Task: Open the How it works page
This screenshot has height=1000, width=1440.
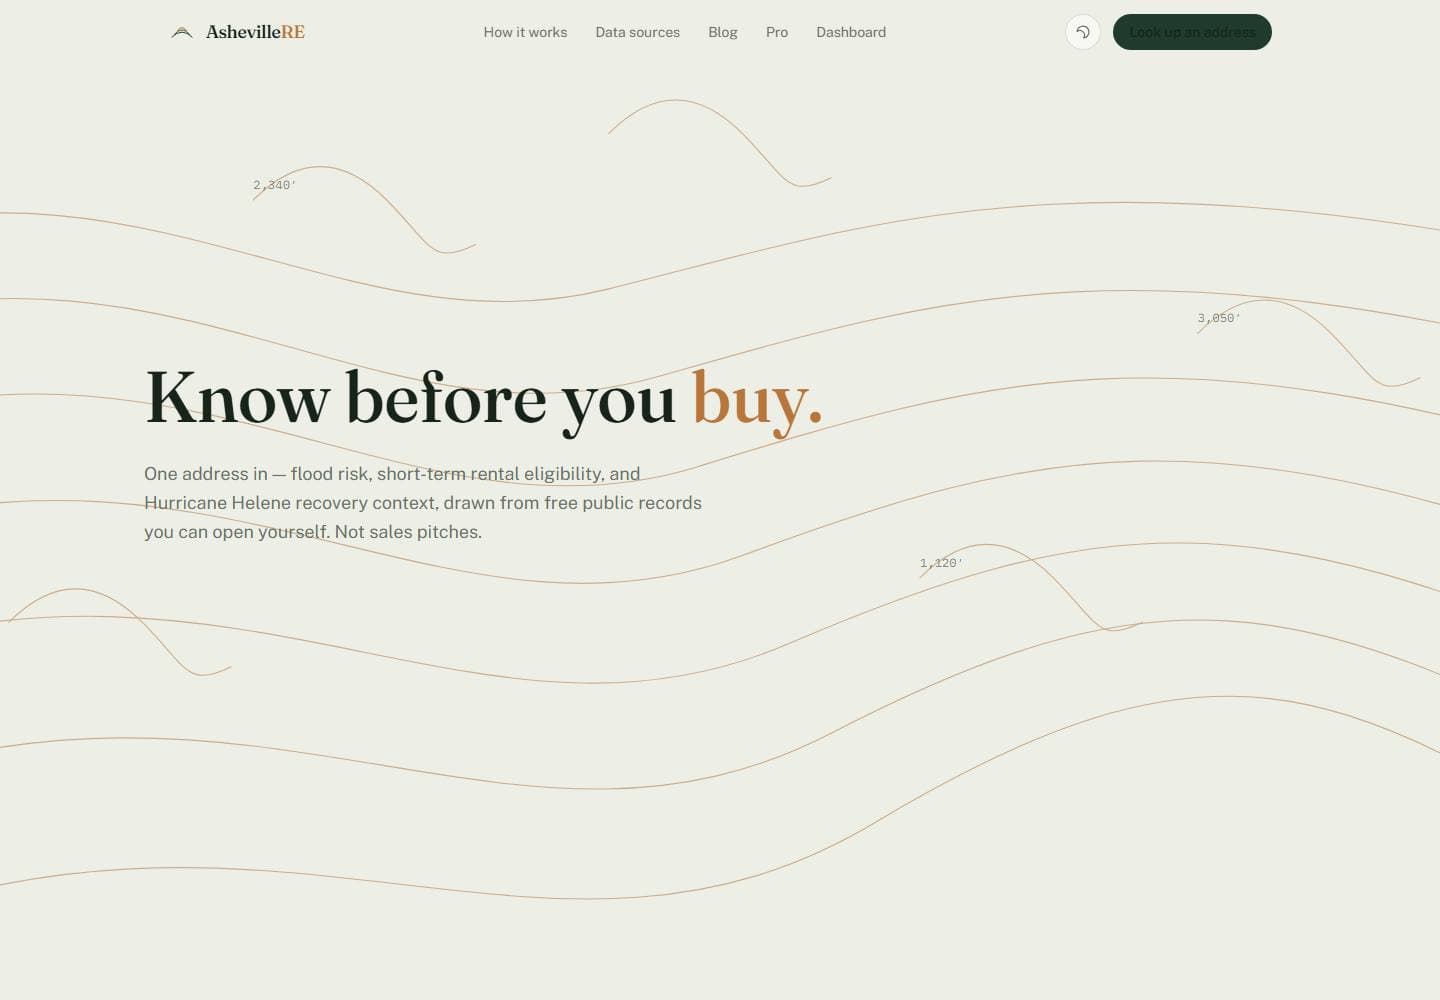Action: tap(525, 32)
